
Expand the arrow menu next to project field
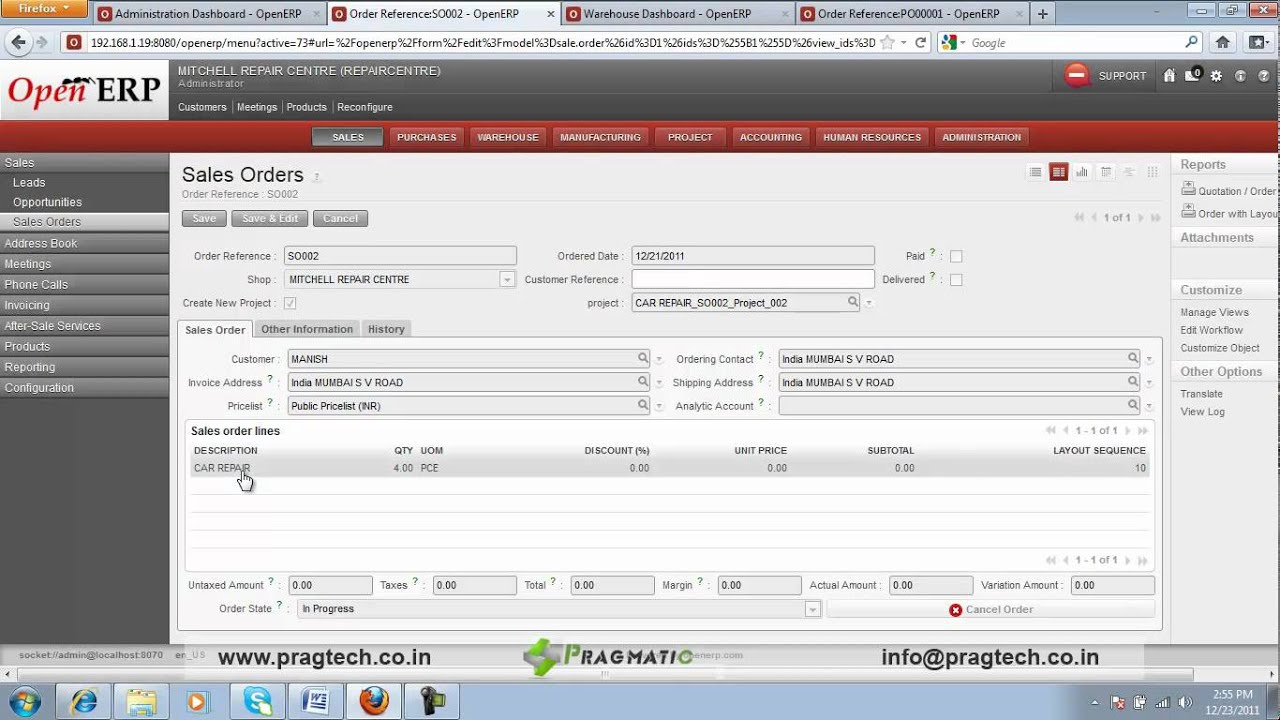(869, 304)
